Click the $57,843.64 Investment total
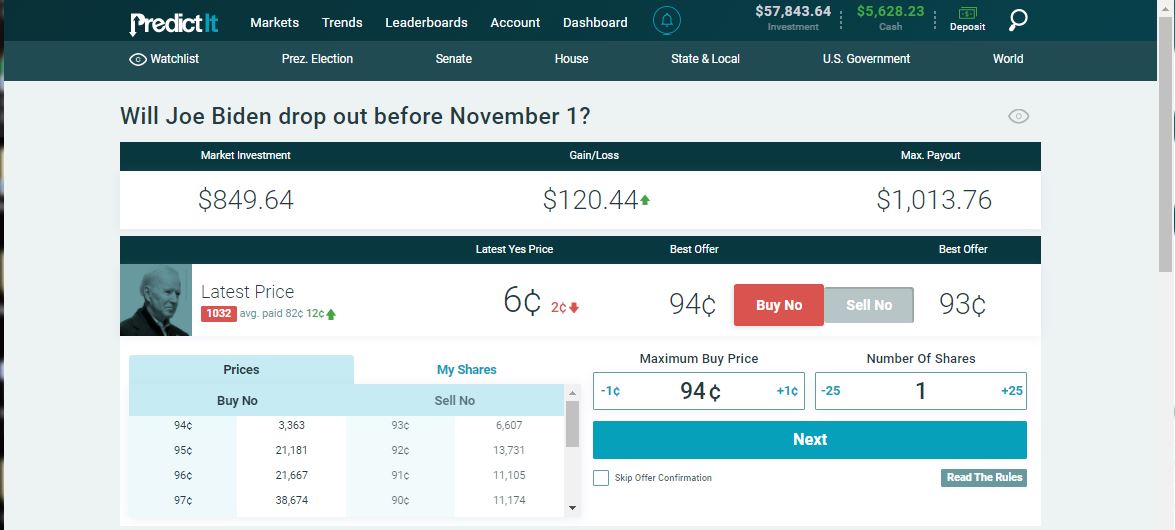Screen dimensions: 1175x530 tap(793, 11)
